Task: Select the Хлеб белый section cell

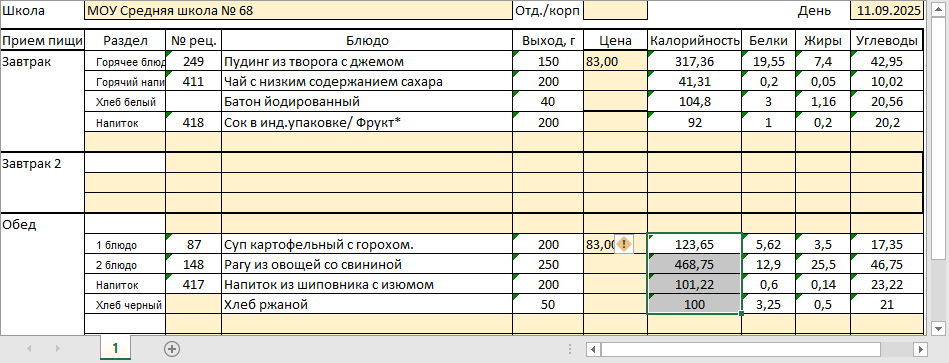Action: [125, 102]
